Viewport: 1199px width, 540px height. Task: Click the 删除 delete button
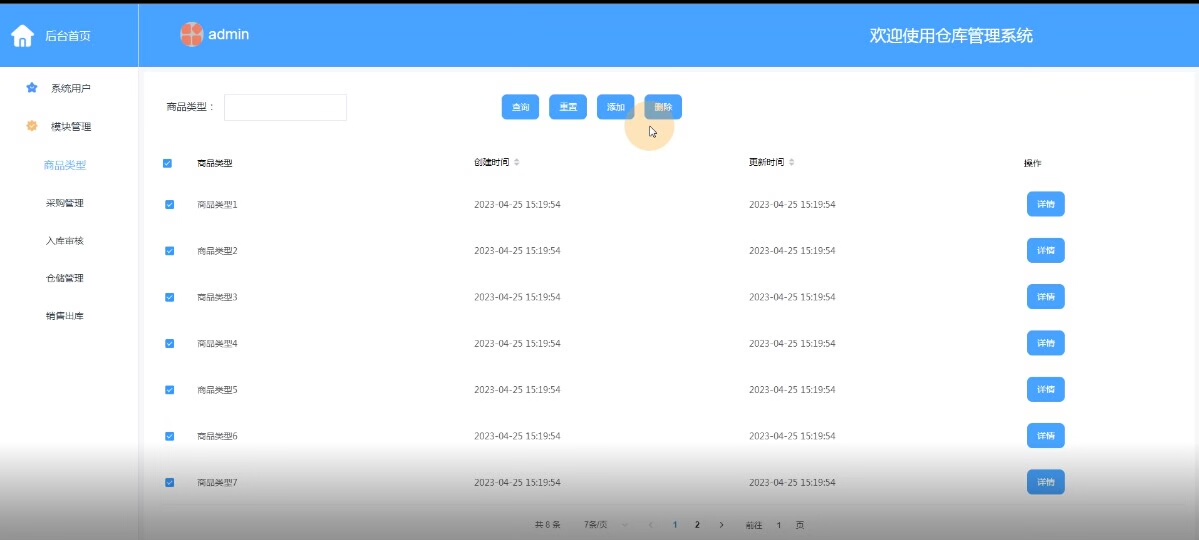coord(663,107)
